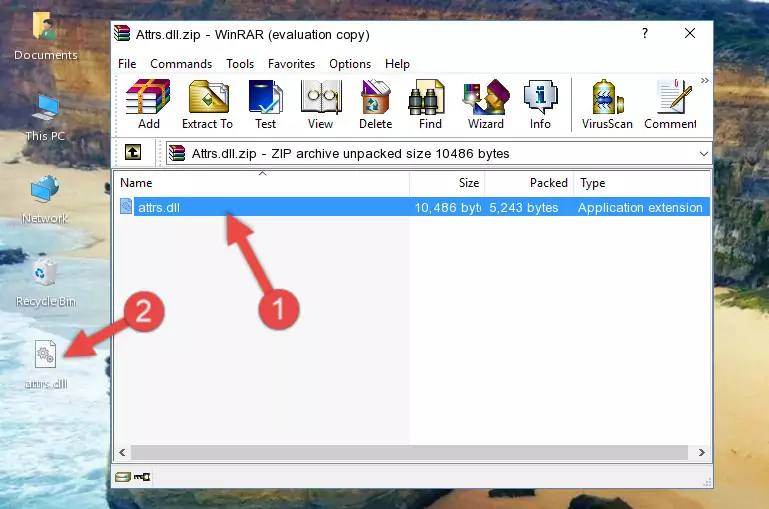Viewport: 769px width, 509px height.
Task: Open the View file tool
Action: tap(321, 104)
